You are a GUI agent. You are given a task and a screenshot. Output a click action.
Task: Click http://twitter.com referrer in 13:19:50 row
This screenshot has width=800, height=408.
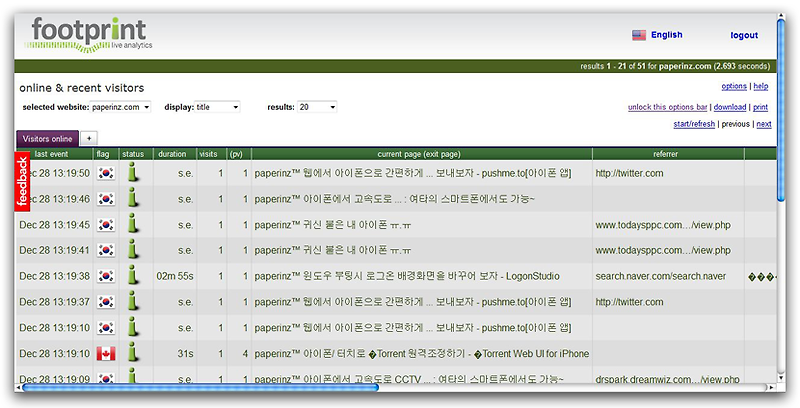(x=629, y=173)
